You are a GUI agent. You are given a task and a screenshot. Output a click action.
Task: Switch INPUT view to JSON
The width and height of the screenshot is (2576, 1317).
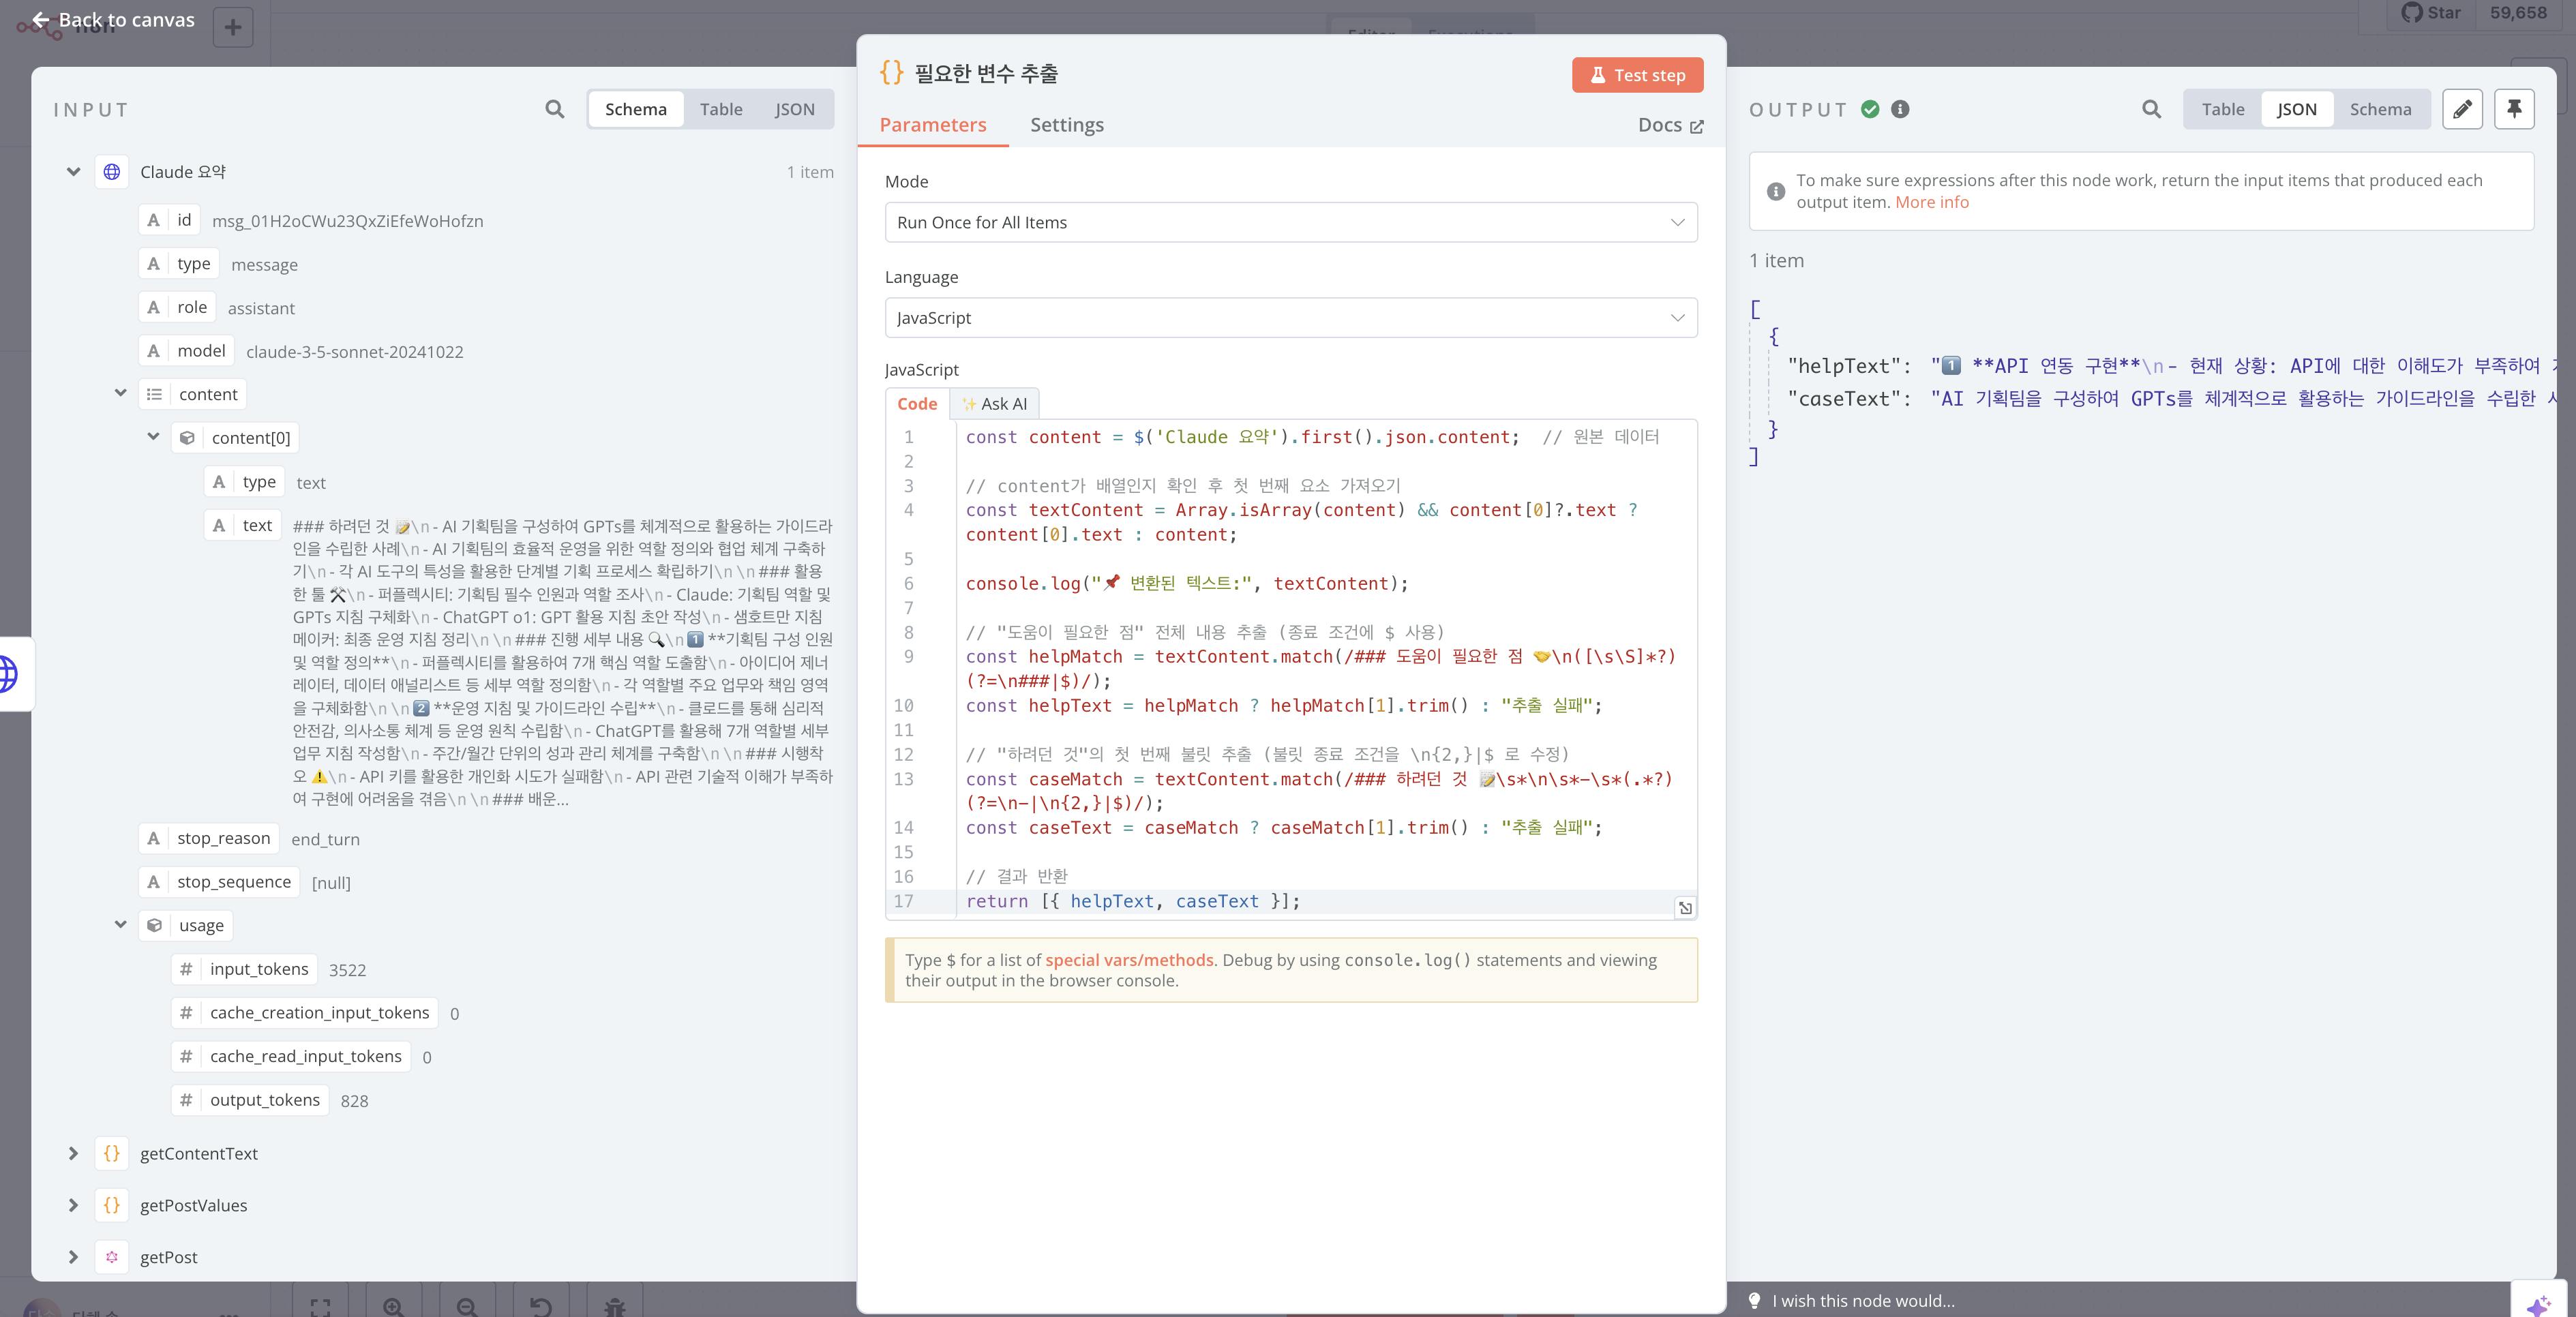(x=794, y=109)
